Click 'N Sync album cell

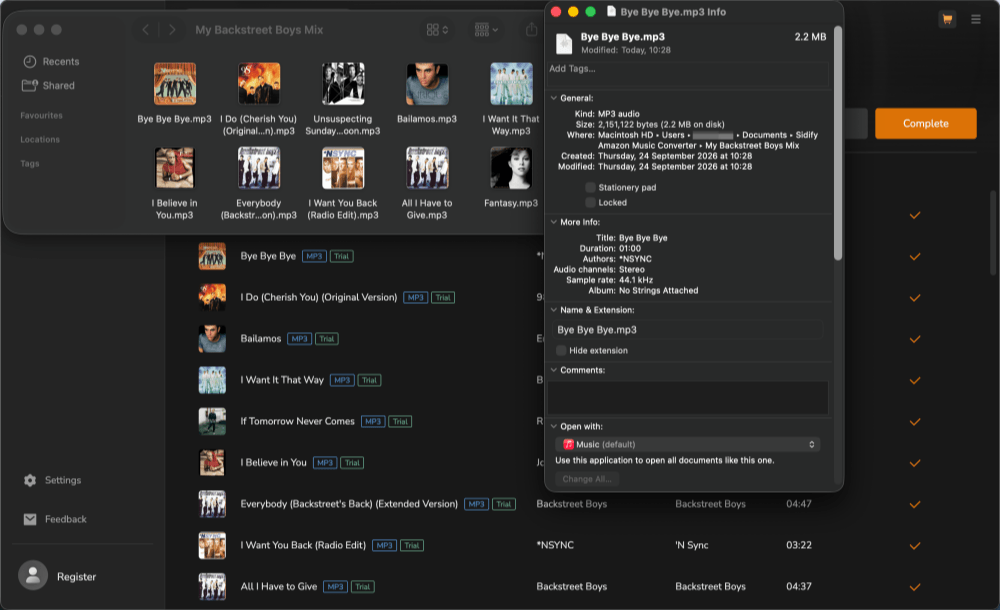692,546
